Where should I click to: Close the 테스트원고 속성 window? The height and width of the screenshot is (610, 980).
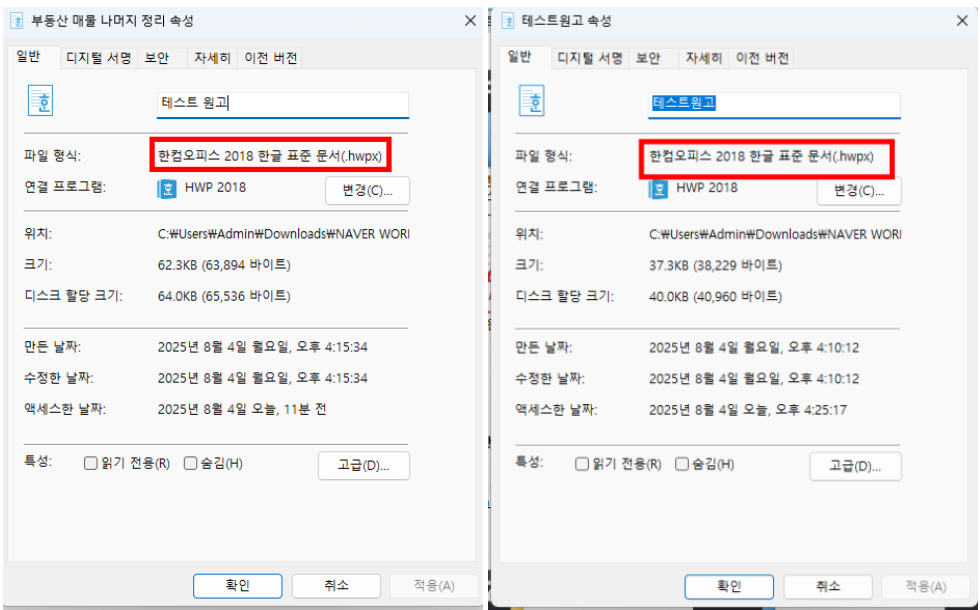[962, 21]
